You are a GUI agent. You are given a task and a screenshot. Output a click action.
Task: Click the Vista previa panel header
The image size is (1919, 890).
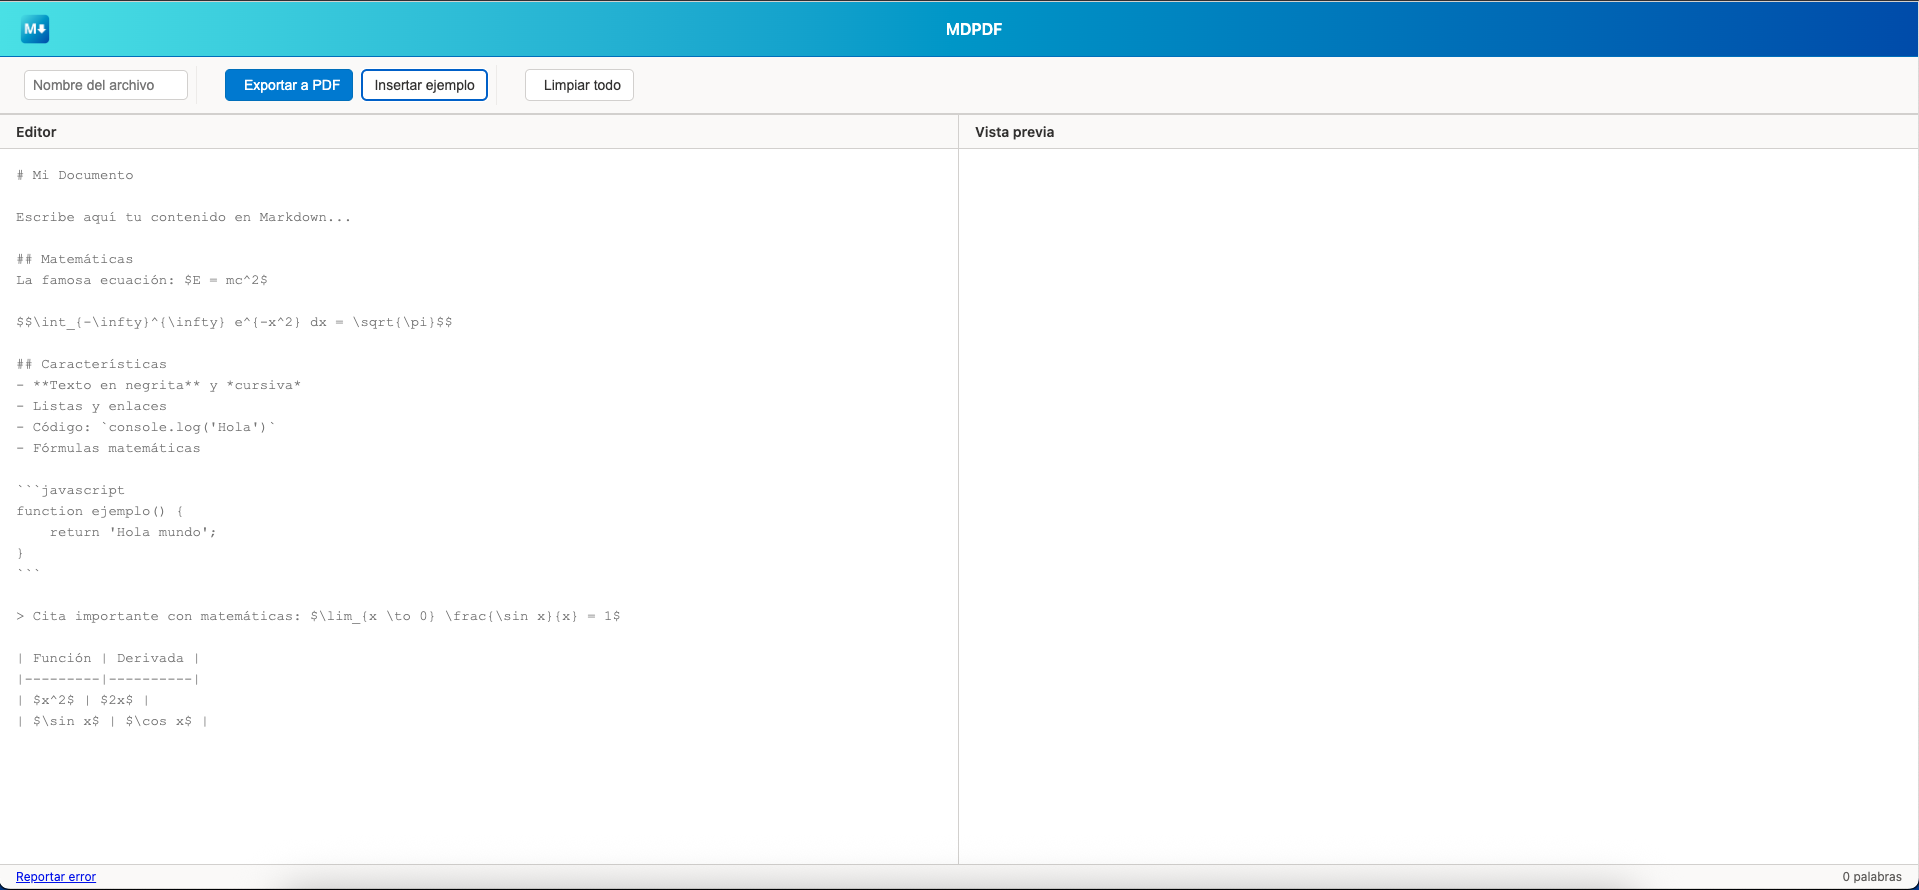pos(1014,132)
